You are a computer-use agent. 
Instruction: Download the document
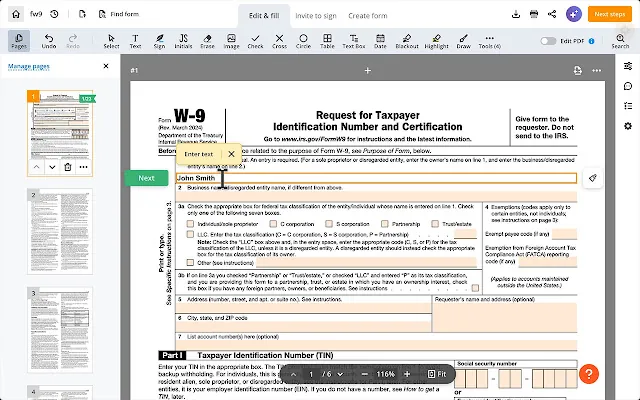516,14
